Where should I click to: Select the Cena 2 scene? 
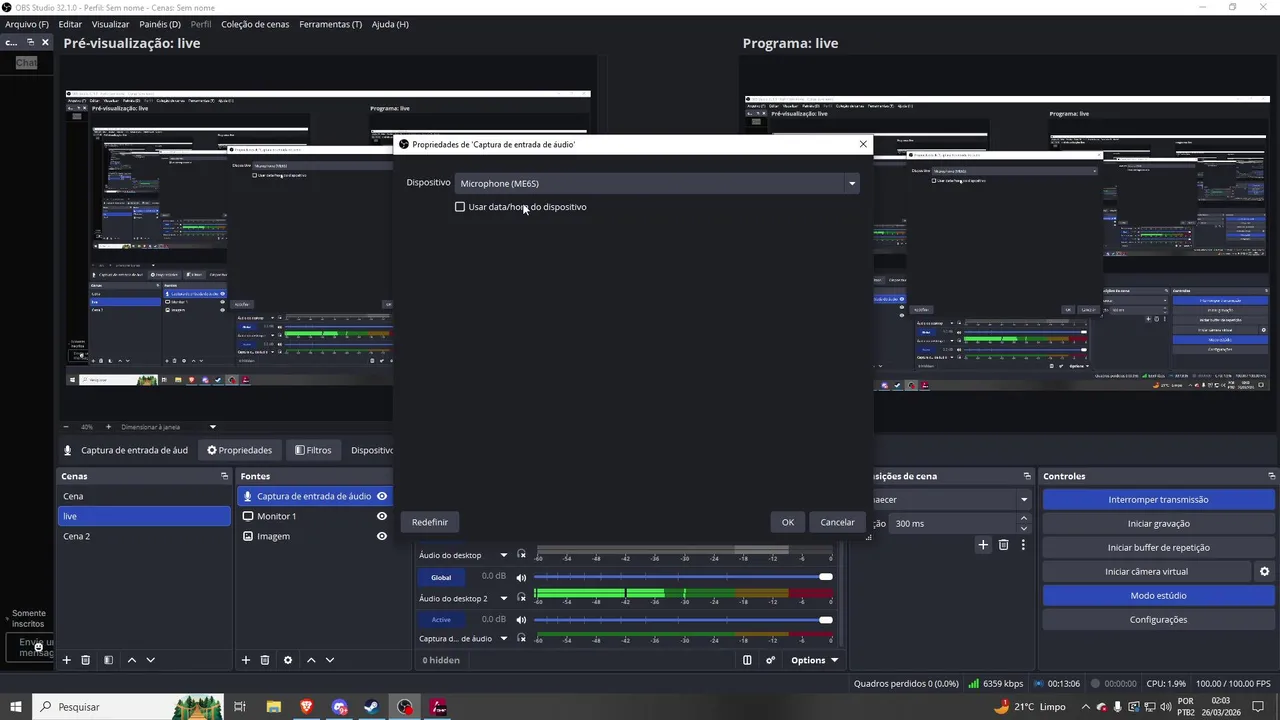tap(144, 536)
